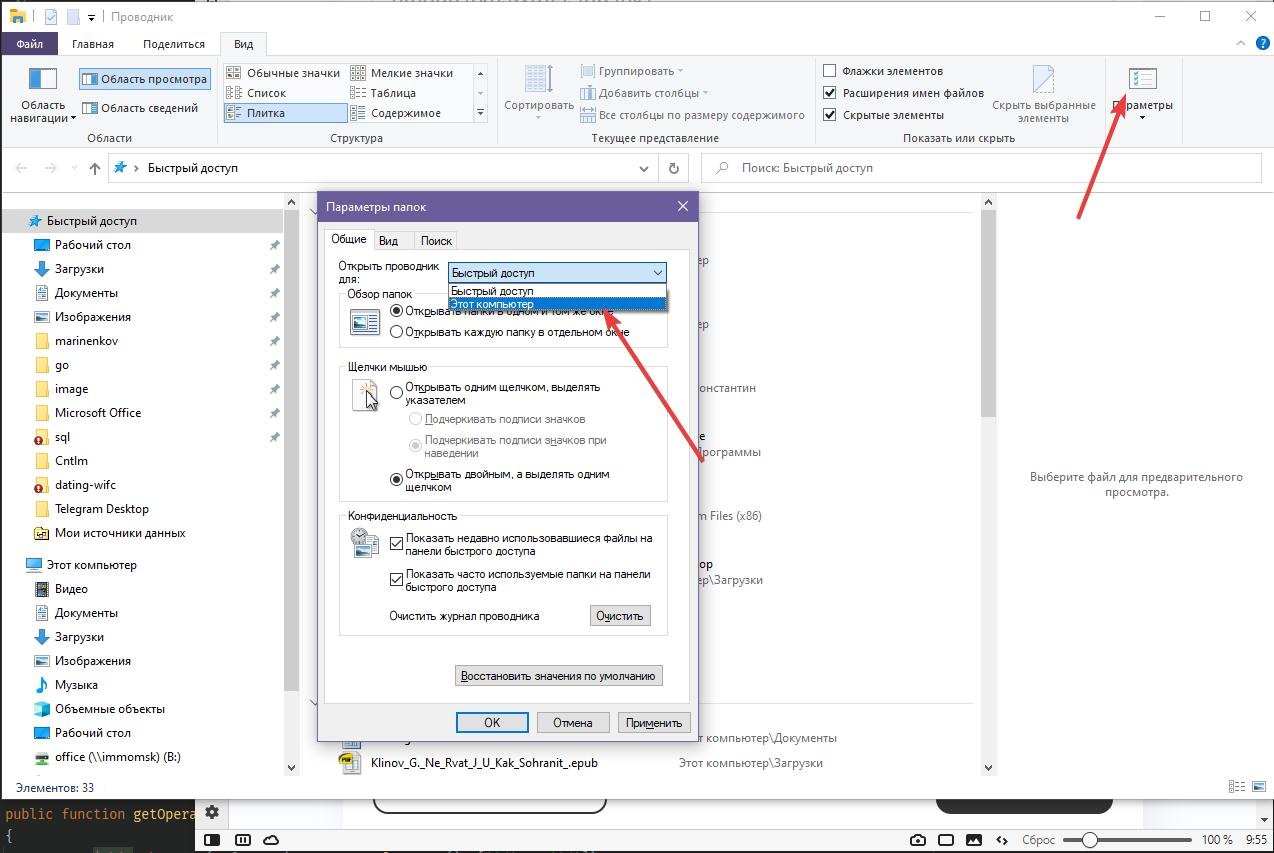Uncheck Показать часто используемые папки checkbox
This screenshot has height=853, width=1274.
[397, 579]
